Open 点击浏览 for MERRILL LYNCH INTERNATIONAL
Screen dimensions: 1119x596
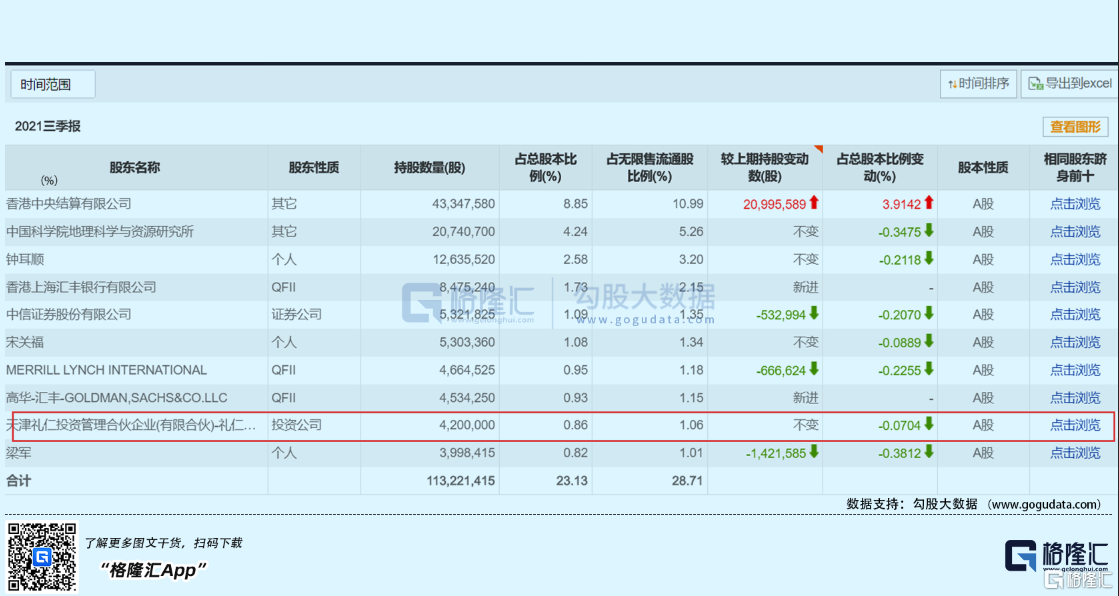1075,370
